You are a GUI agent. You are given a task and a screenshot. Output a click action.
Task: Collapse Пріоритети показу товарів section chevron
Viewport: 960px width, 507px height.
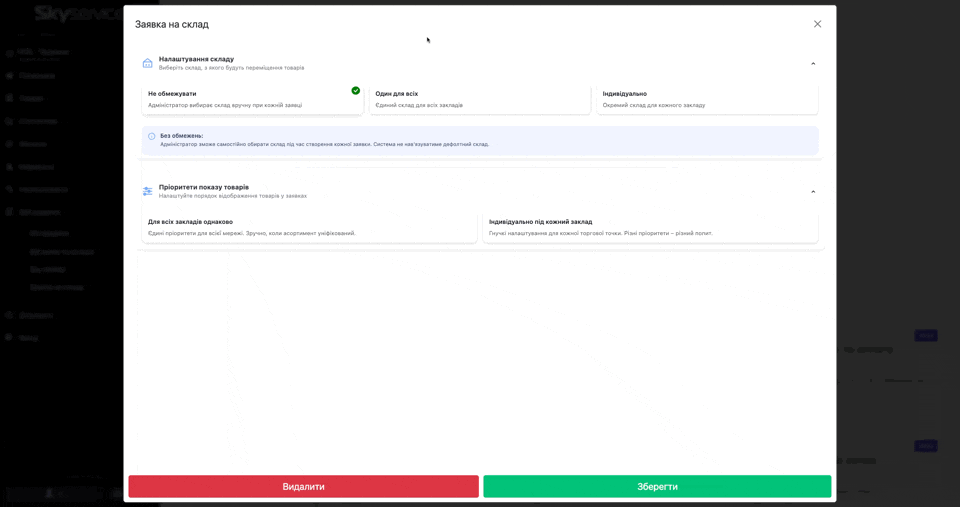(x=813, y=192)
